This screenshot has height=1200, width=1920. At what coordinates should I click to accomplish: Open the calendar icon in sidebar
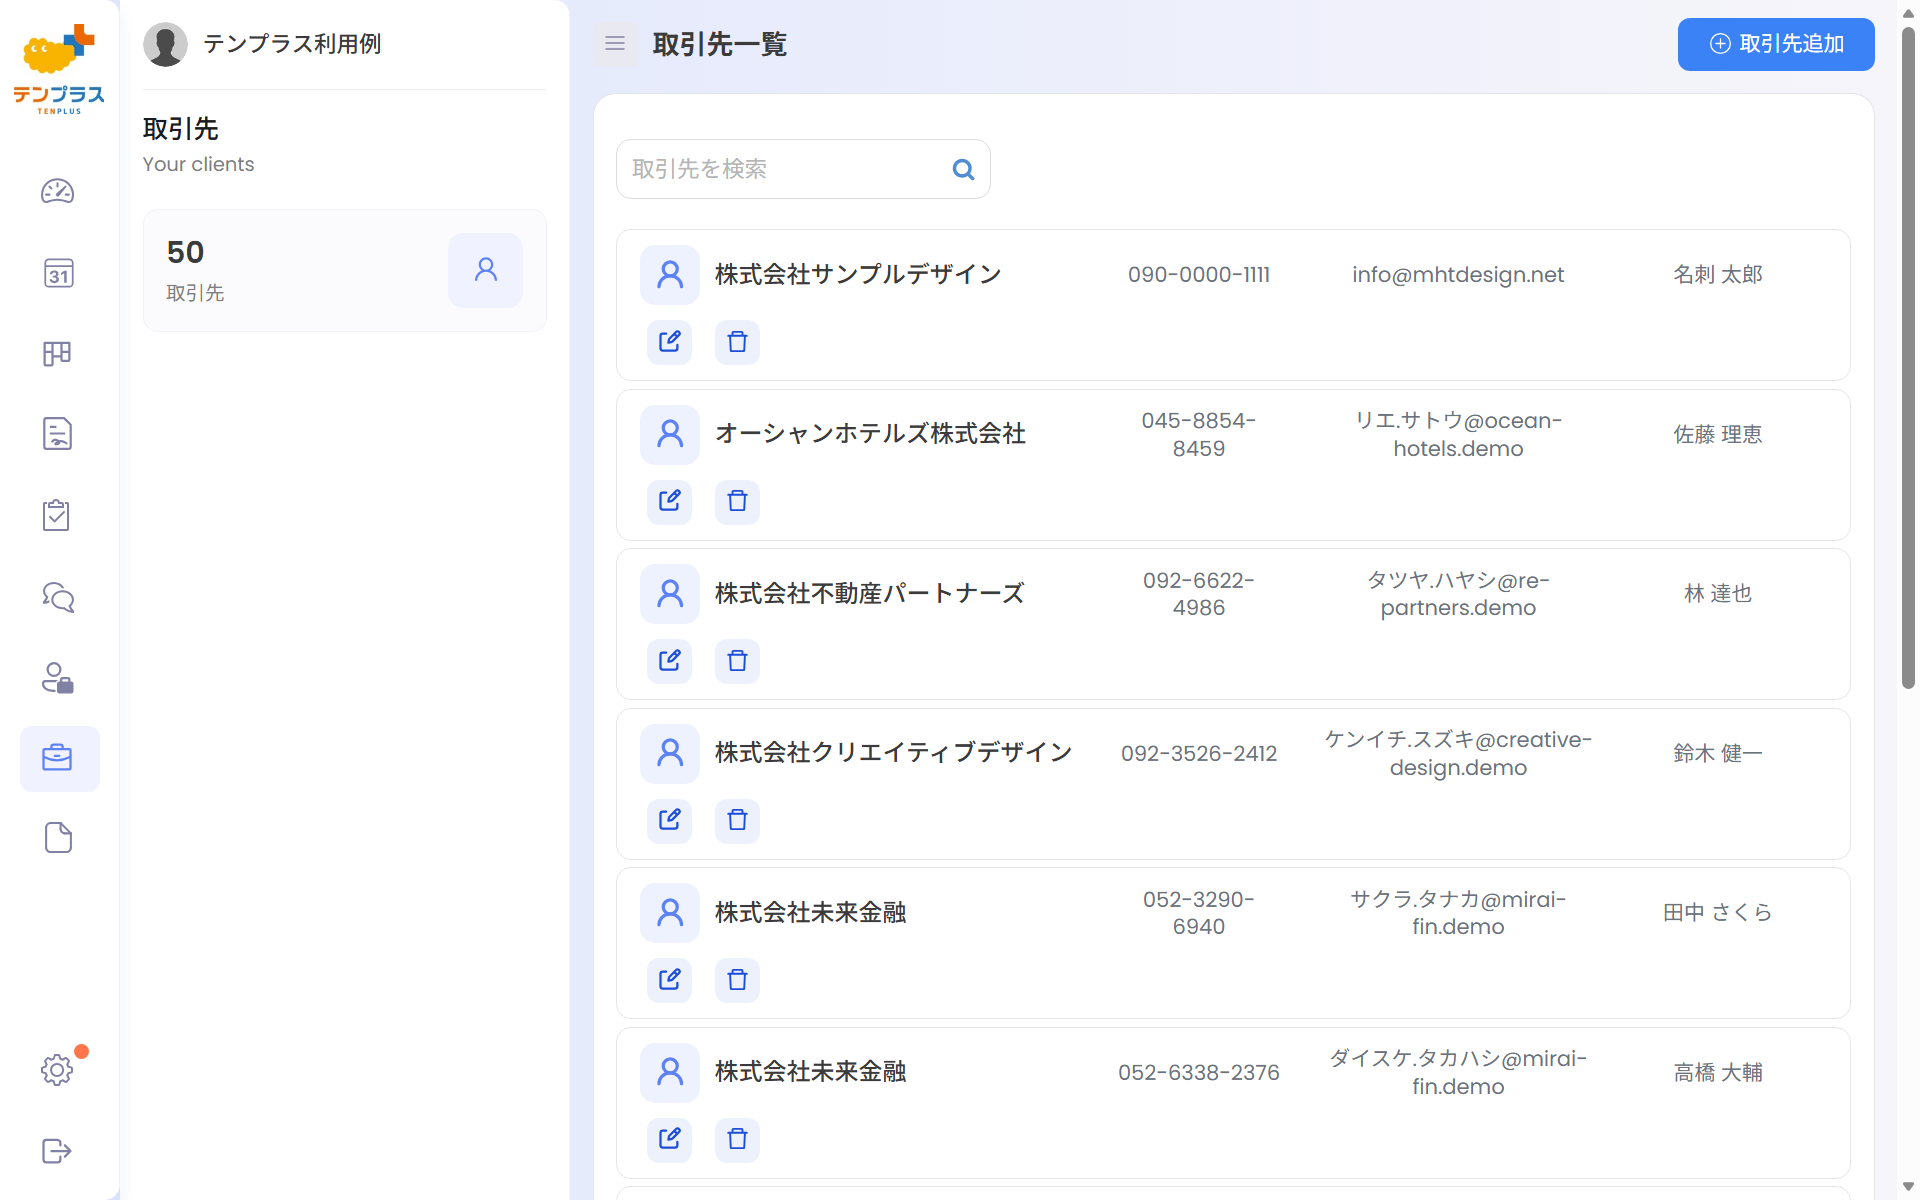pos(58,273)
